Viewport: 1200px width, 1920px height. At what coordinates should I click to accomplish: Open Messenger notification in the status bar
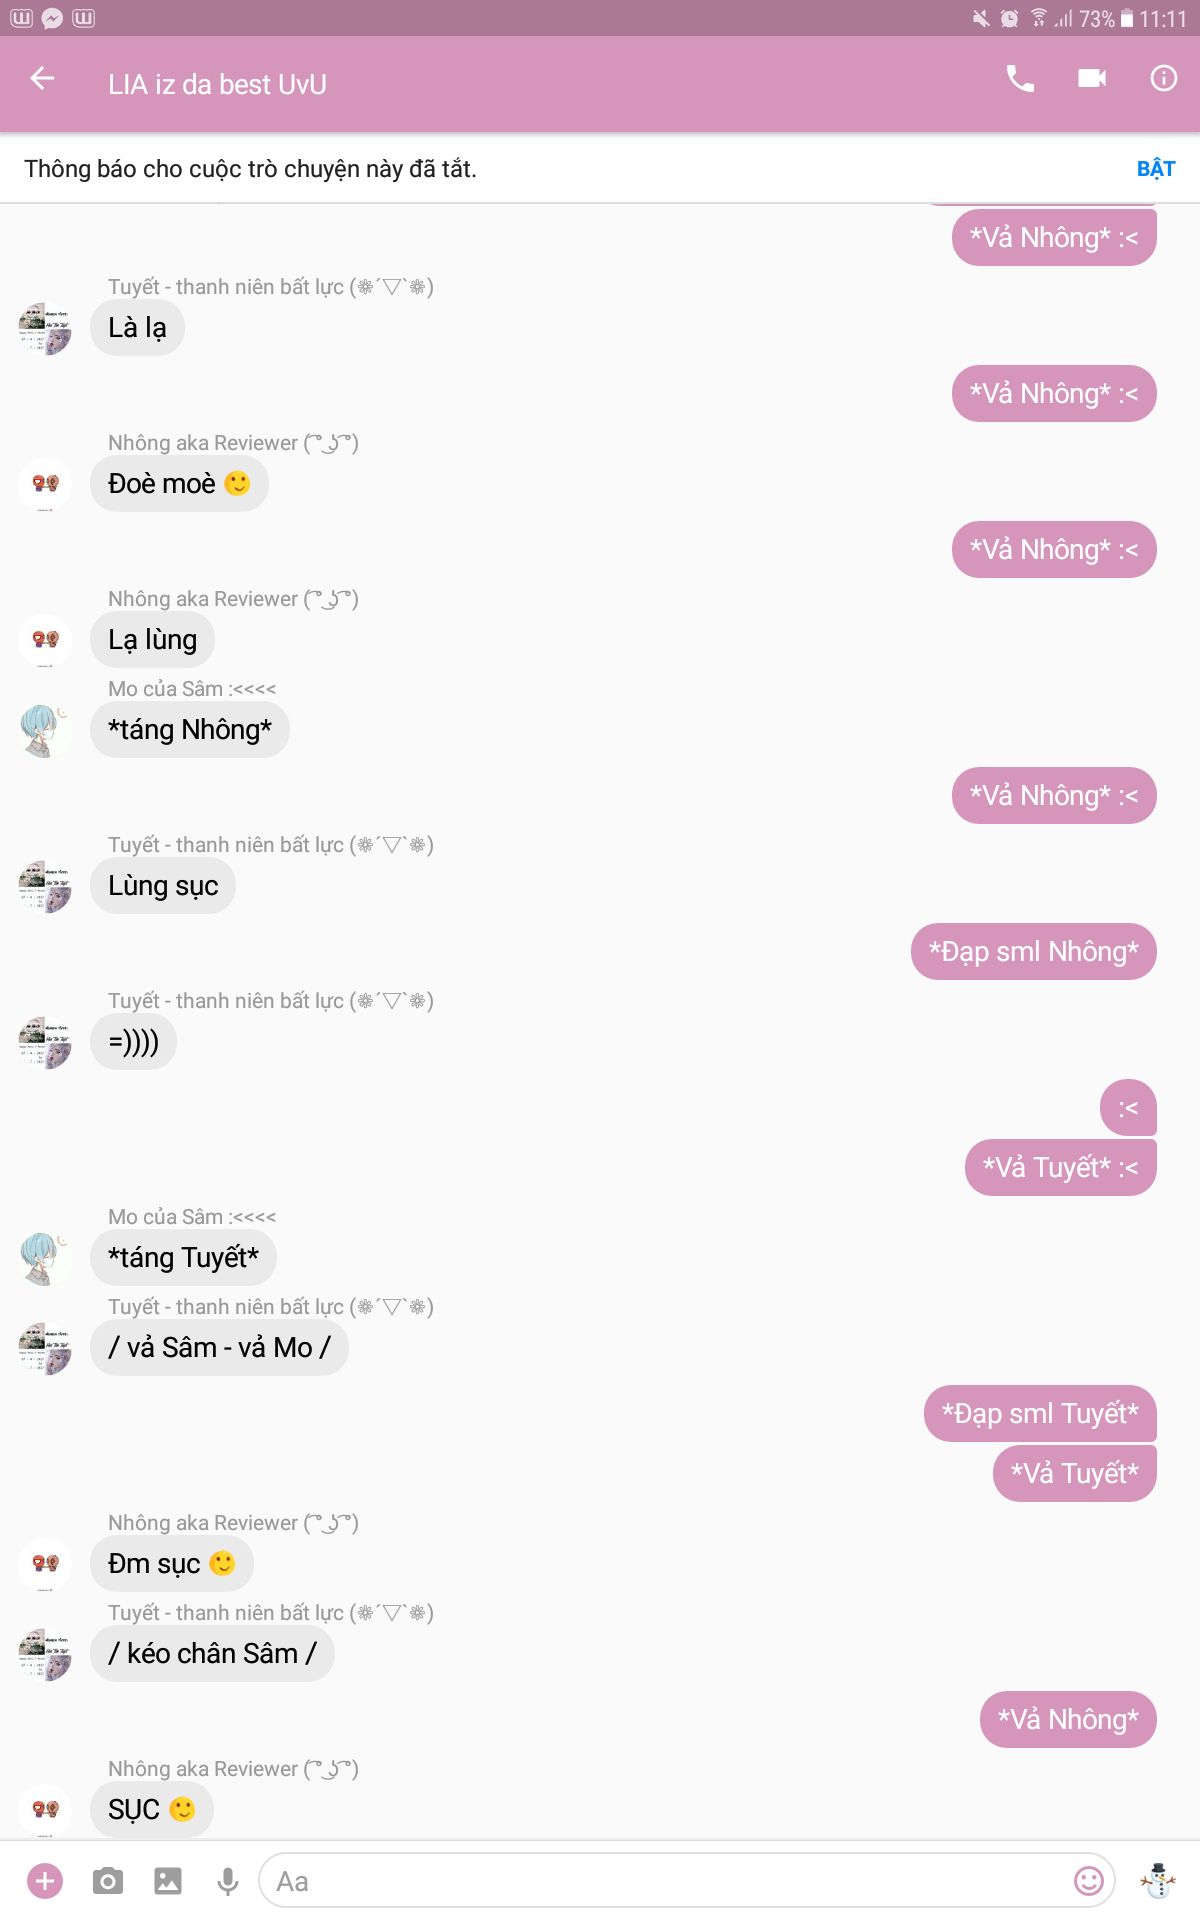[x=52, y=18]
